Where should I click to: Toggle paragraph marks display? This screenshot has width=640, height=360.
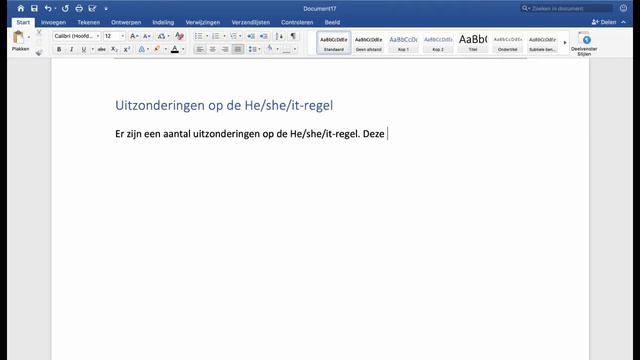pos(293,36)
